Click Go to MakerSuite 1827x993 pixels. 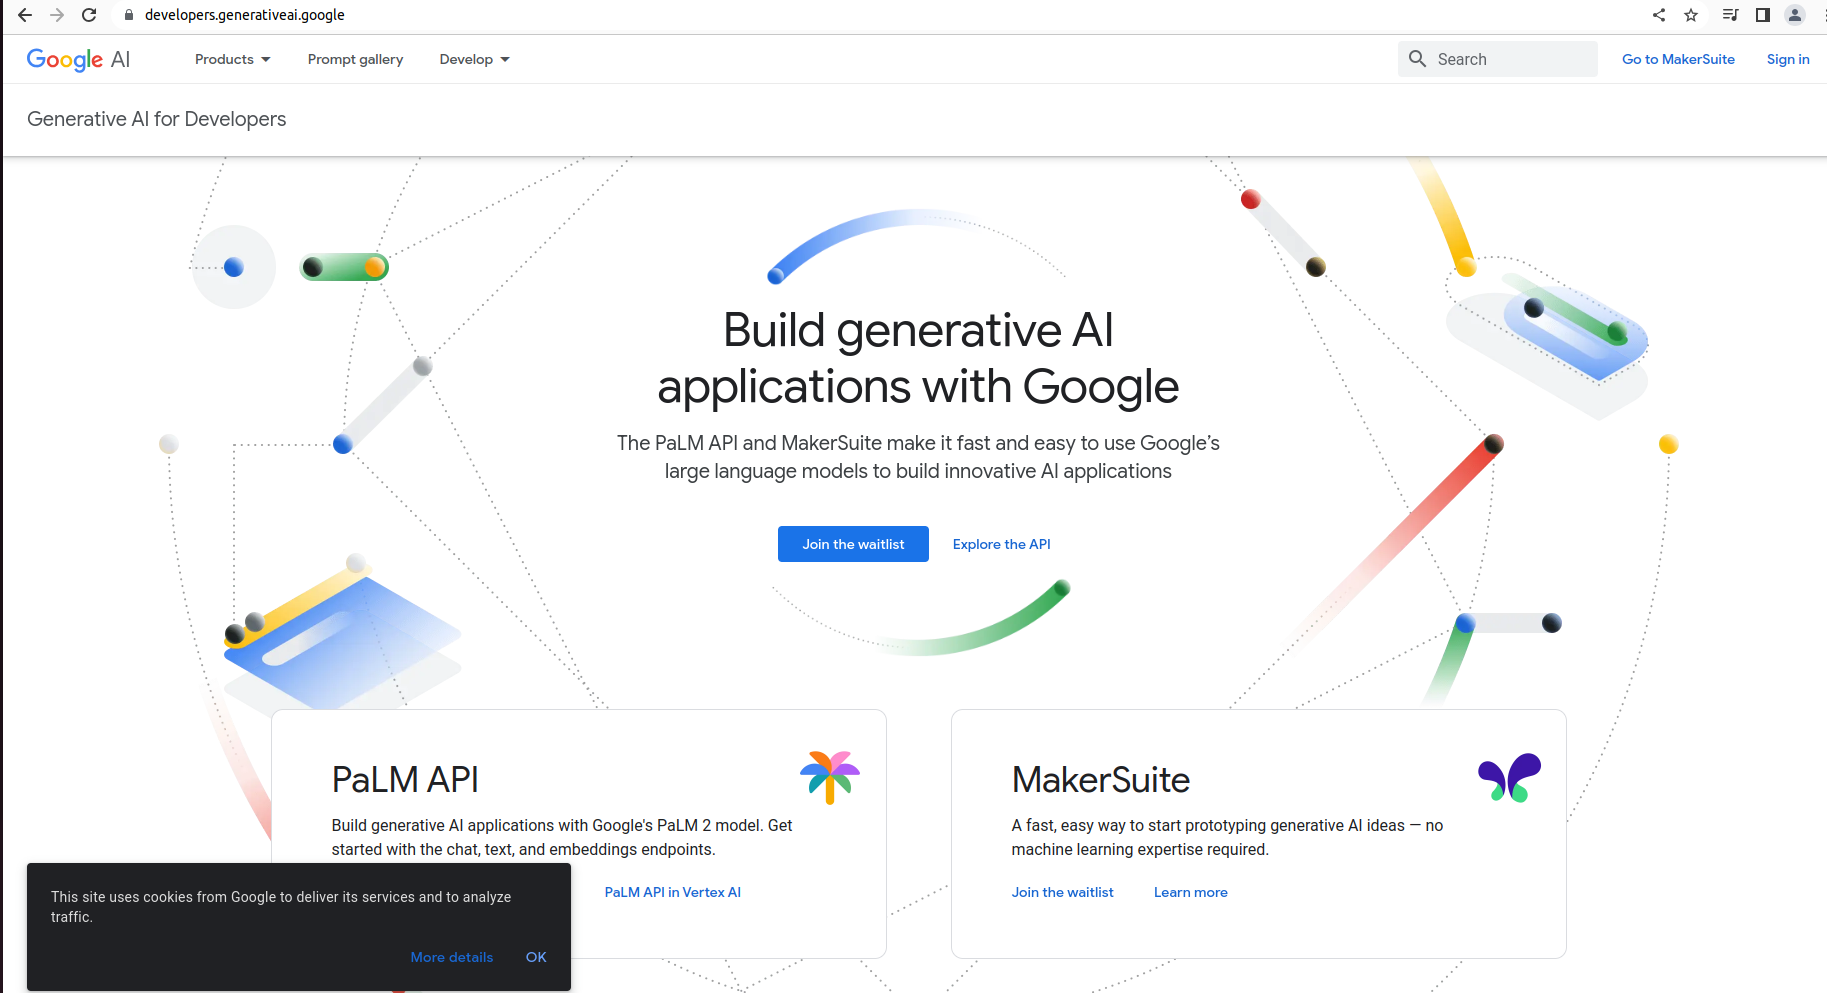pyautogui.click(x=1678, y=59)
